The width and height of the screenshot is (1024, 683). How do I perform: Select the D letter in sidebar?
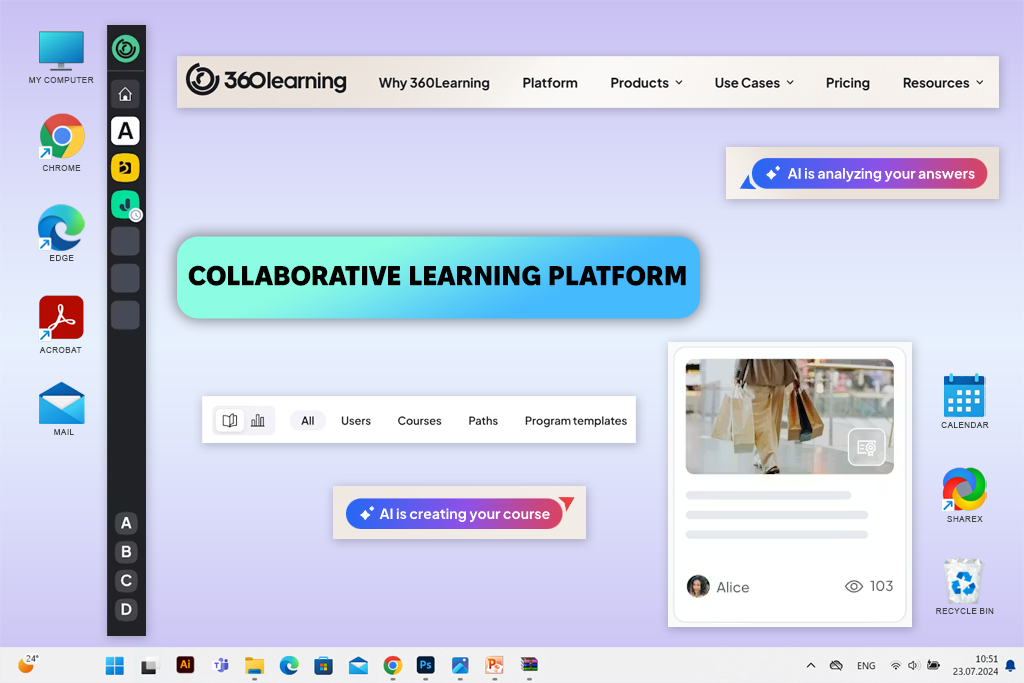click(x=126, y=609)
